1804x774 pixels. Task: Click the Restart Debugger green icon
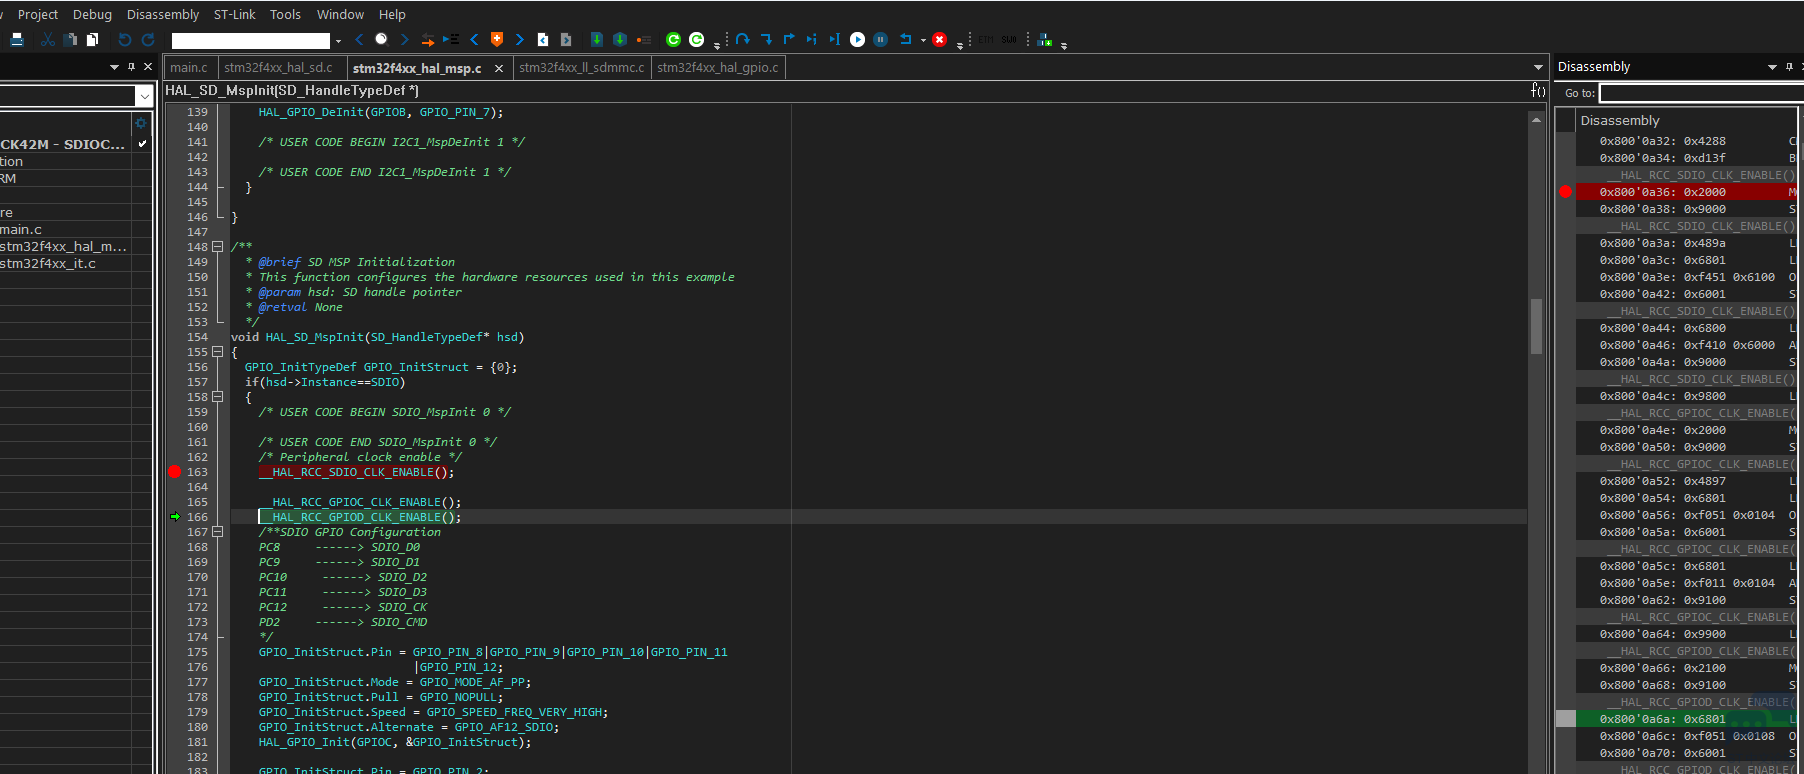673,39
